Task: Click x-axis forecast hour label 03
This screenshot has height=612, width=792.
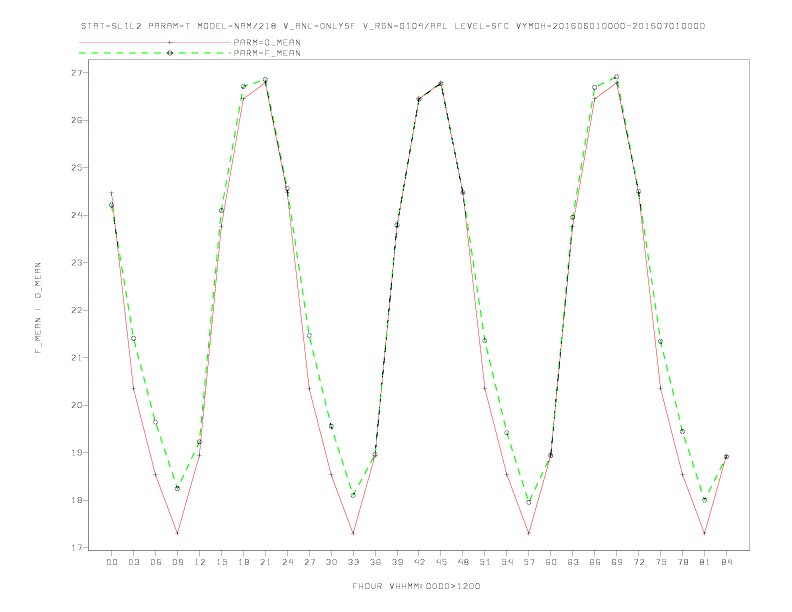Action: pos(133,562)
